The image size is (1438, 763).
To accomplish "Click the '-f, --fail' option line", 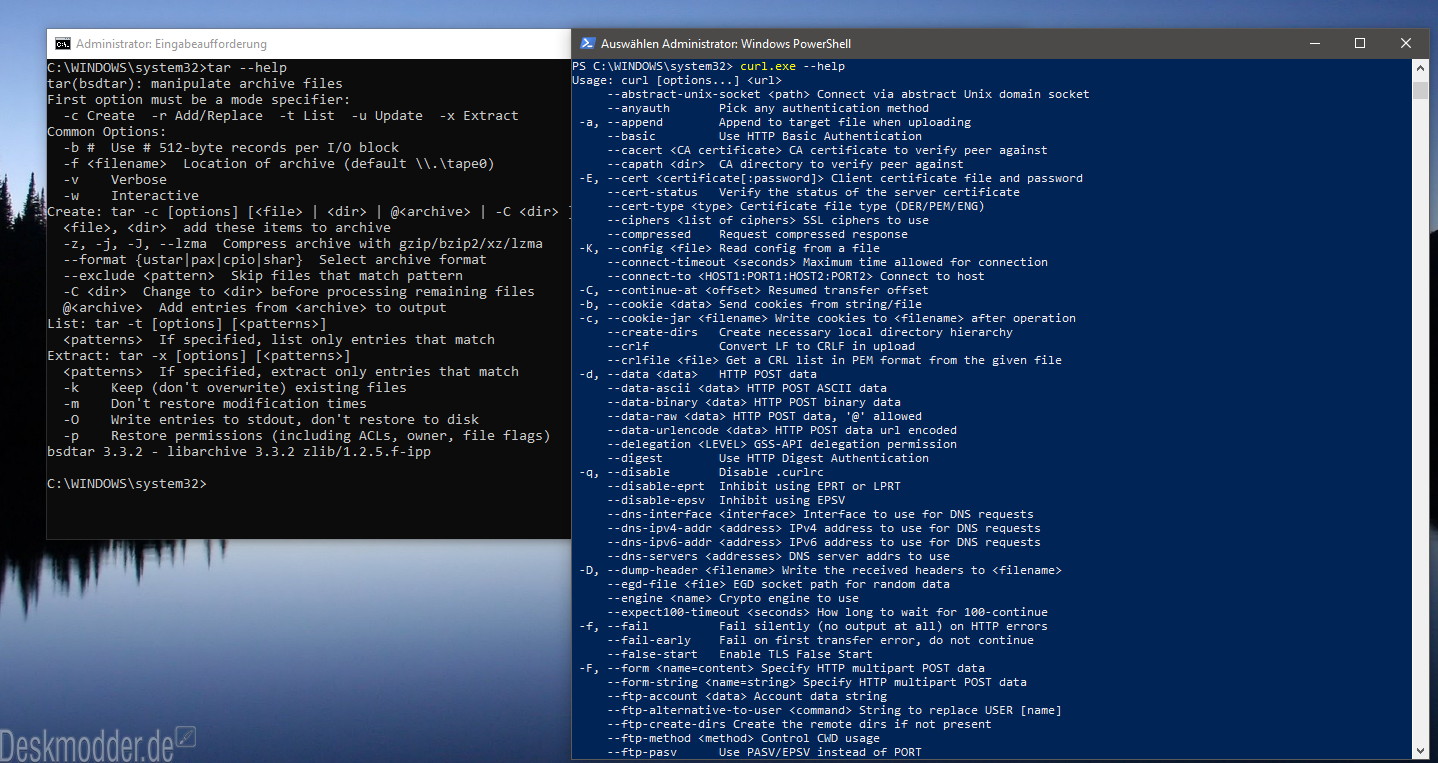I will [x=813, y=626].
